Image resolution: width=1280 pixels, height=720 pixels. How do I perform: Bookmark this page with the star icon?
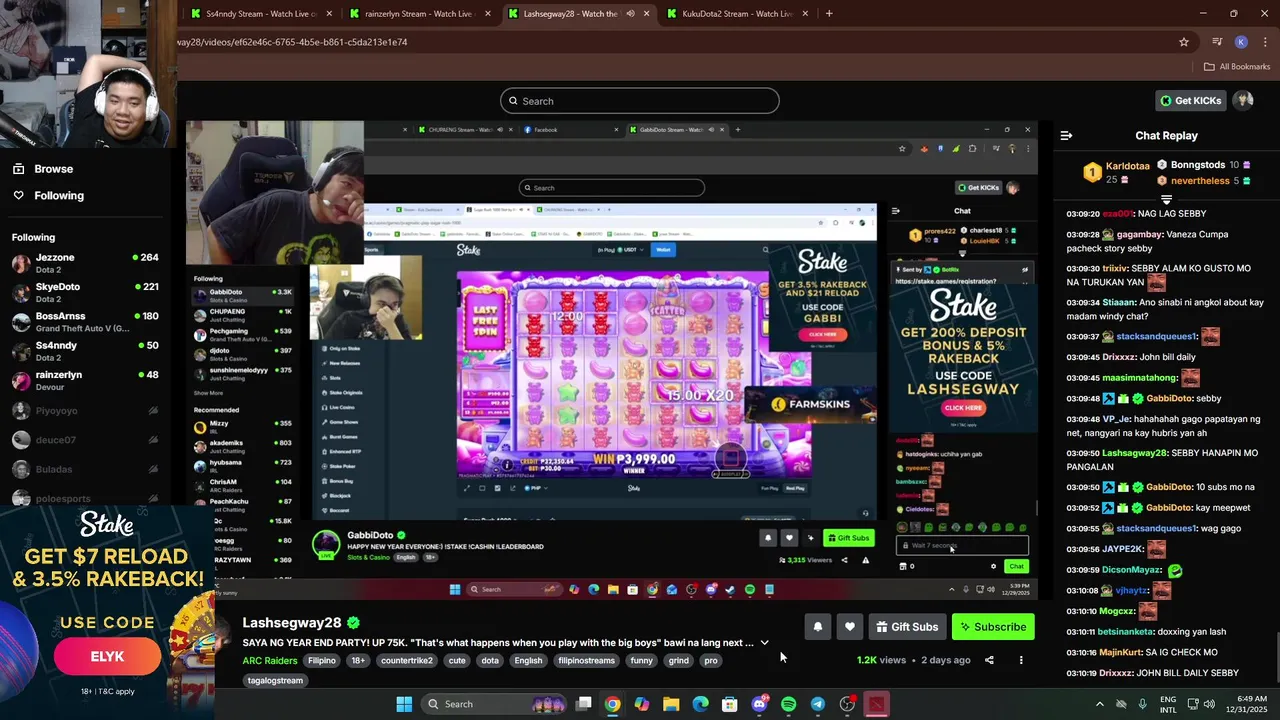[1184, 42]
